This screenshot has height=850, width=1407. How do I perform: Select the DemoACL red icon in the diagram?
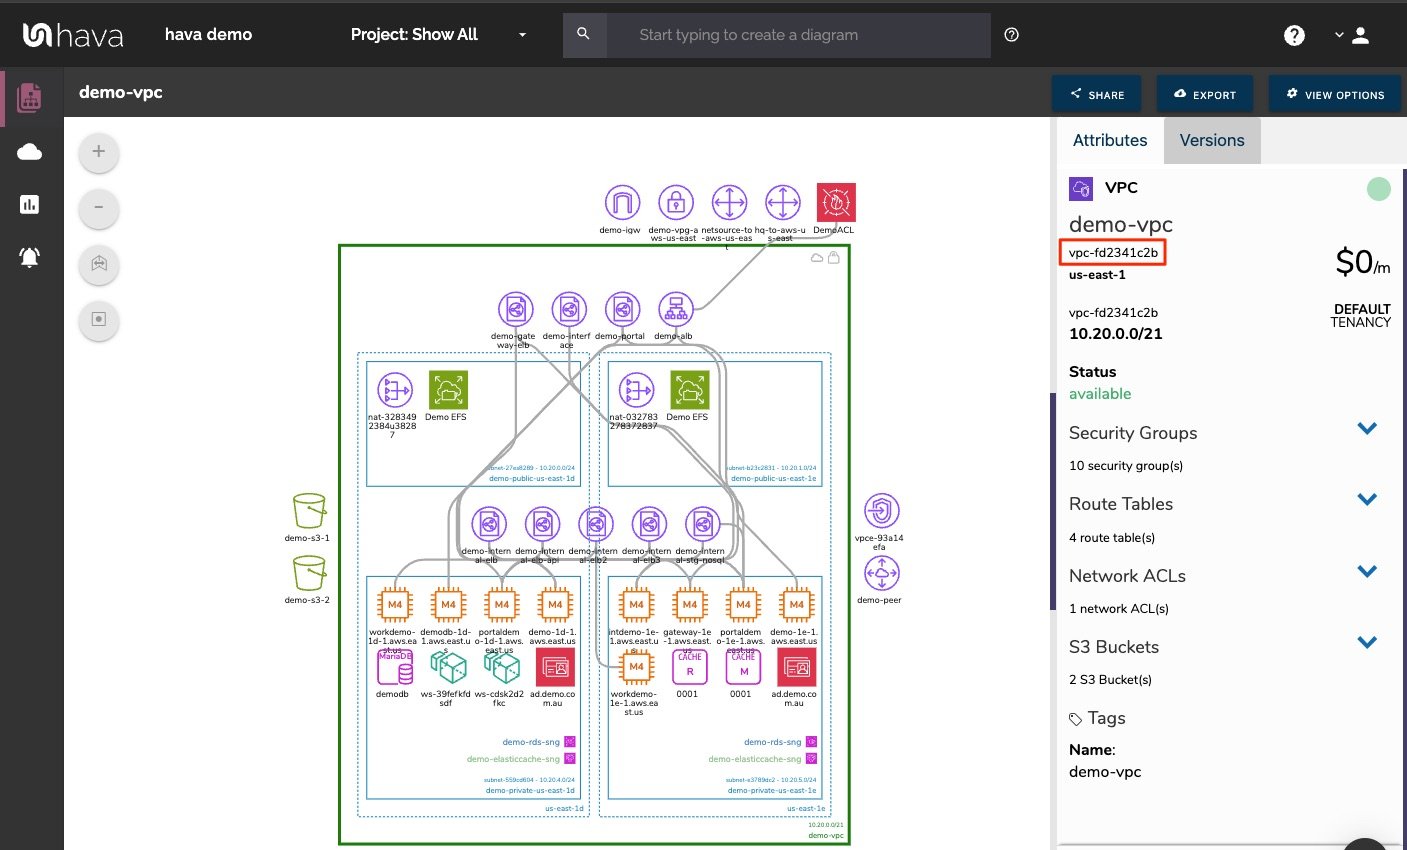836,201
